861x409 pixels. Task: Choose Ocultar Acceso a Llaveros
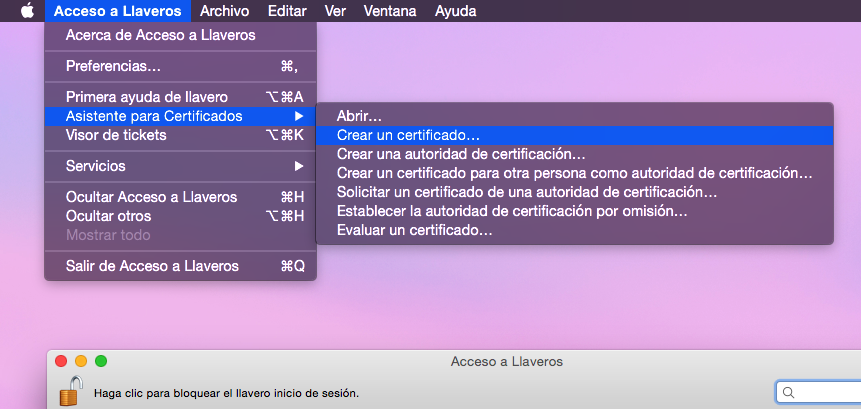coord(181,197)
